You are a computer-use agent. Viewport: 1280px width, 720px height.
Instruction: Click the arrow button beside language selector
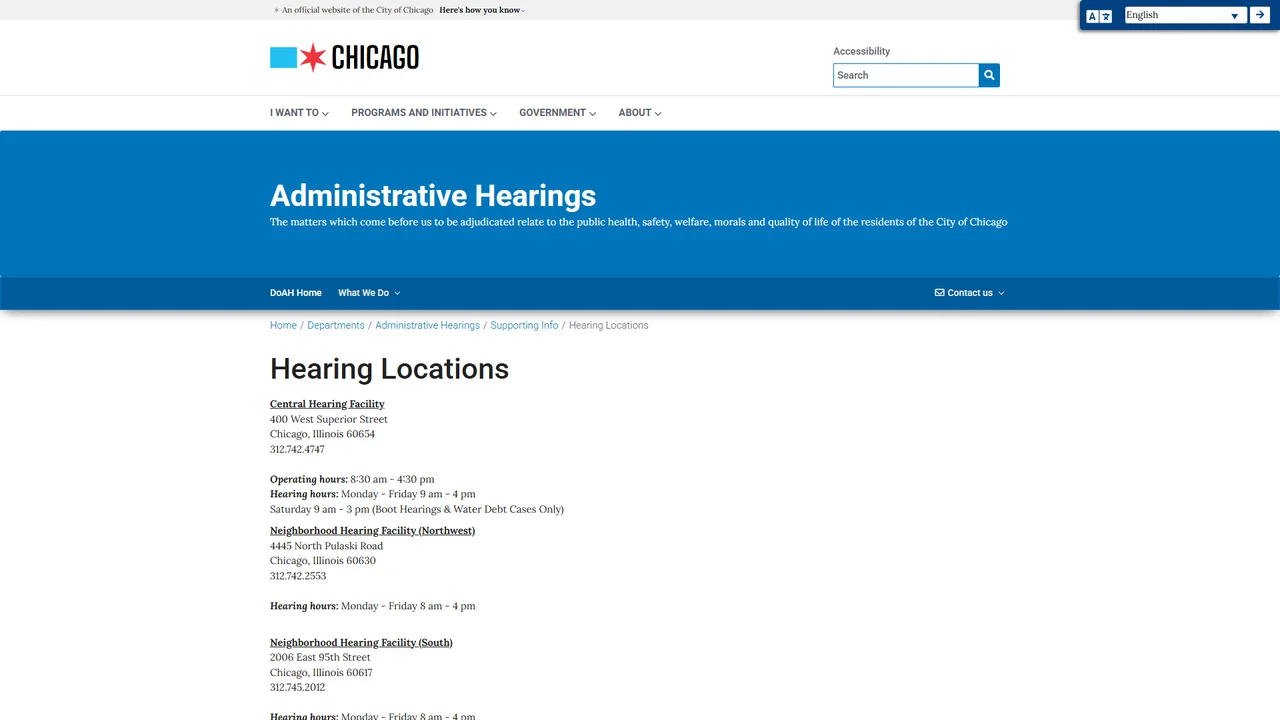coord(1260,15)
